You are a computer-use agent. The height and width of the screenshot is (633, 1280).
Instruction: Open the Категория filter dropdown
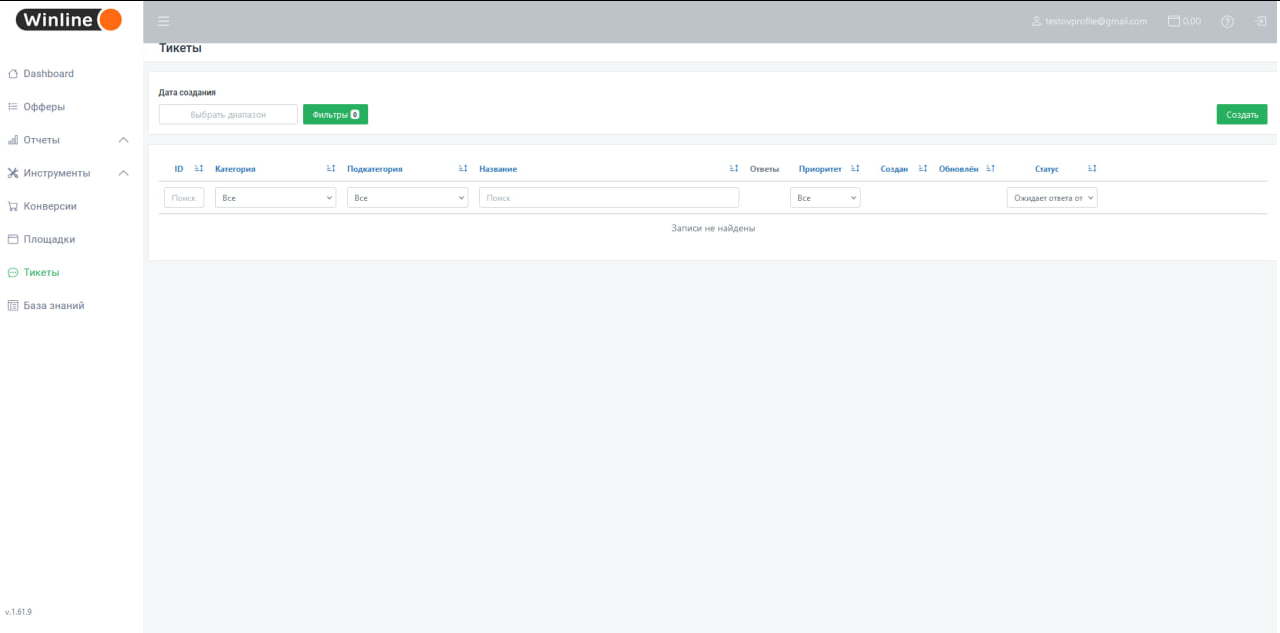(x=275, y=198)
